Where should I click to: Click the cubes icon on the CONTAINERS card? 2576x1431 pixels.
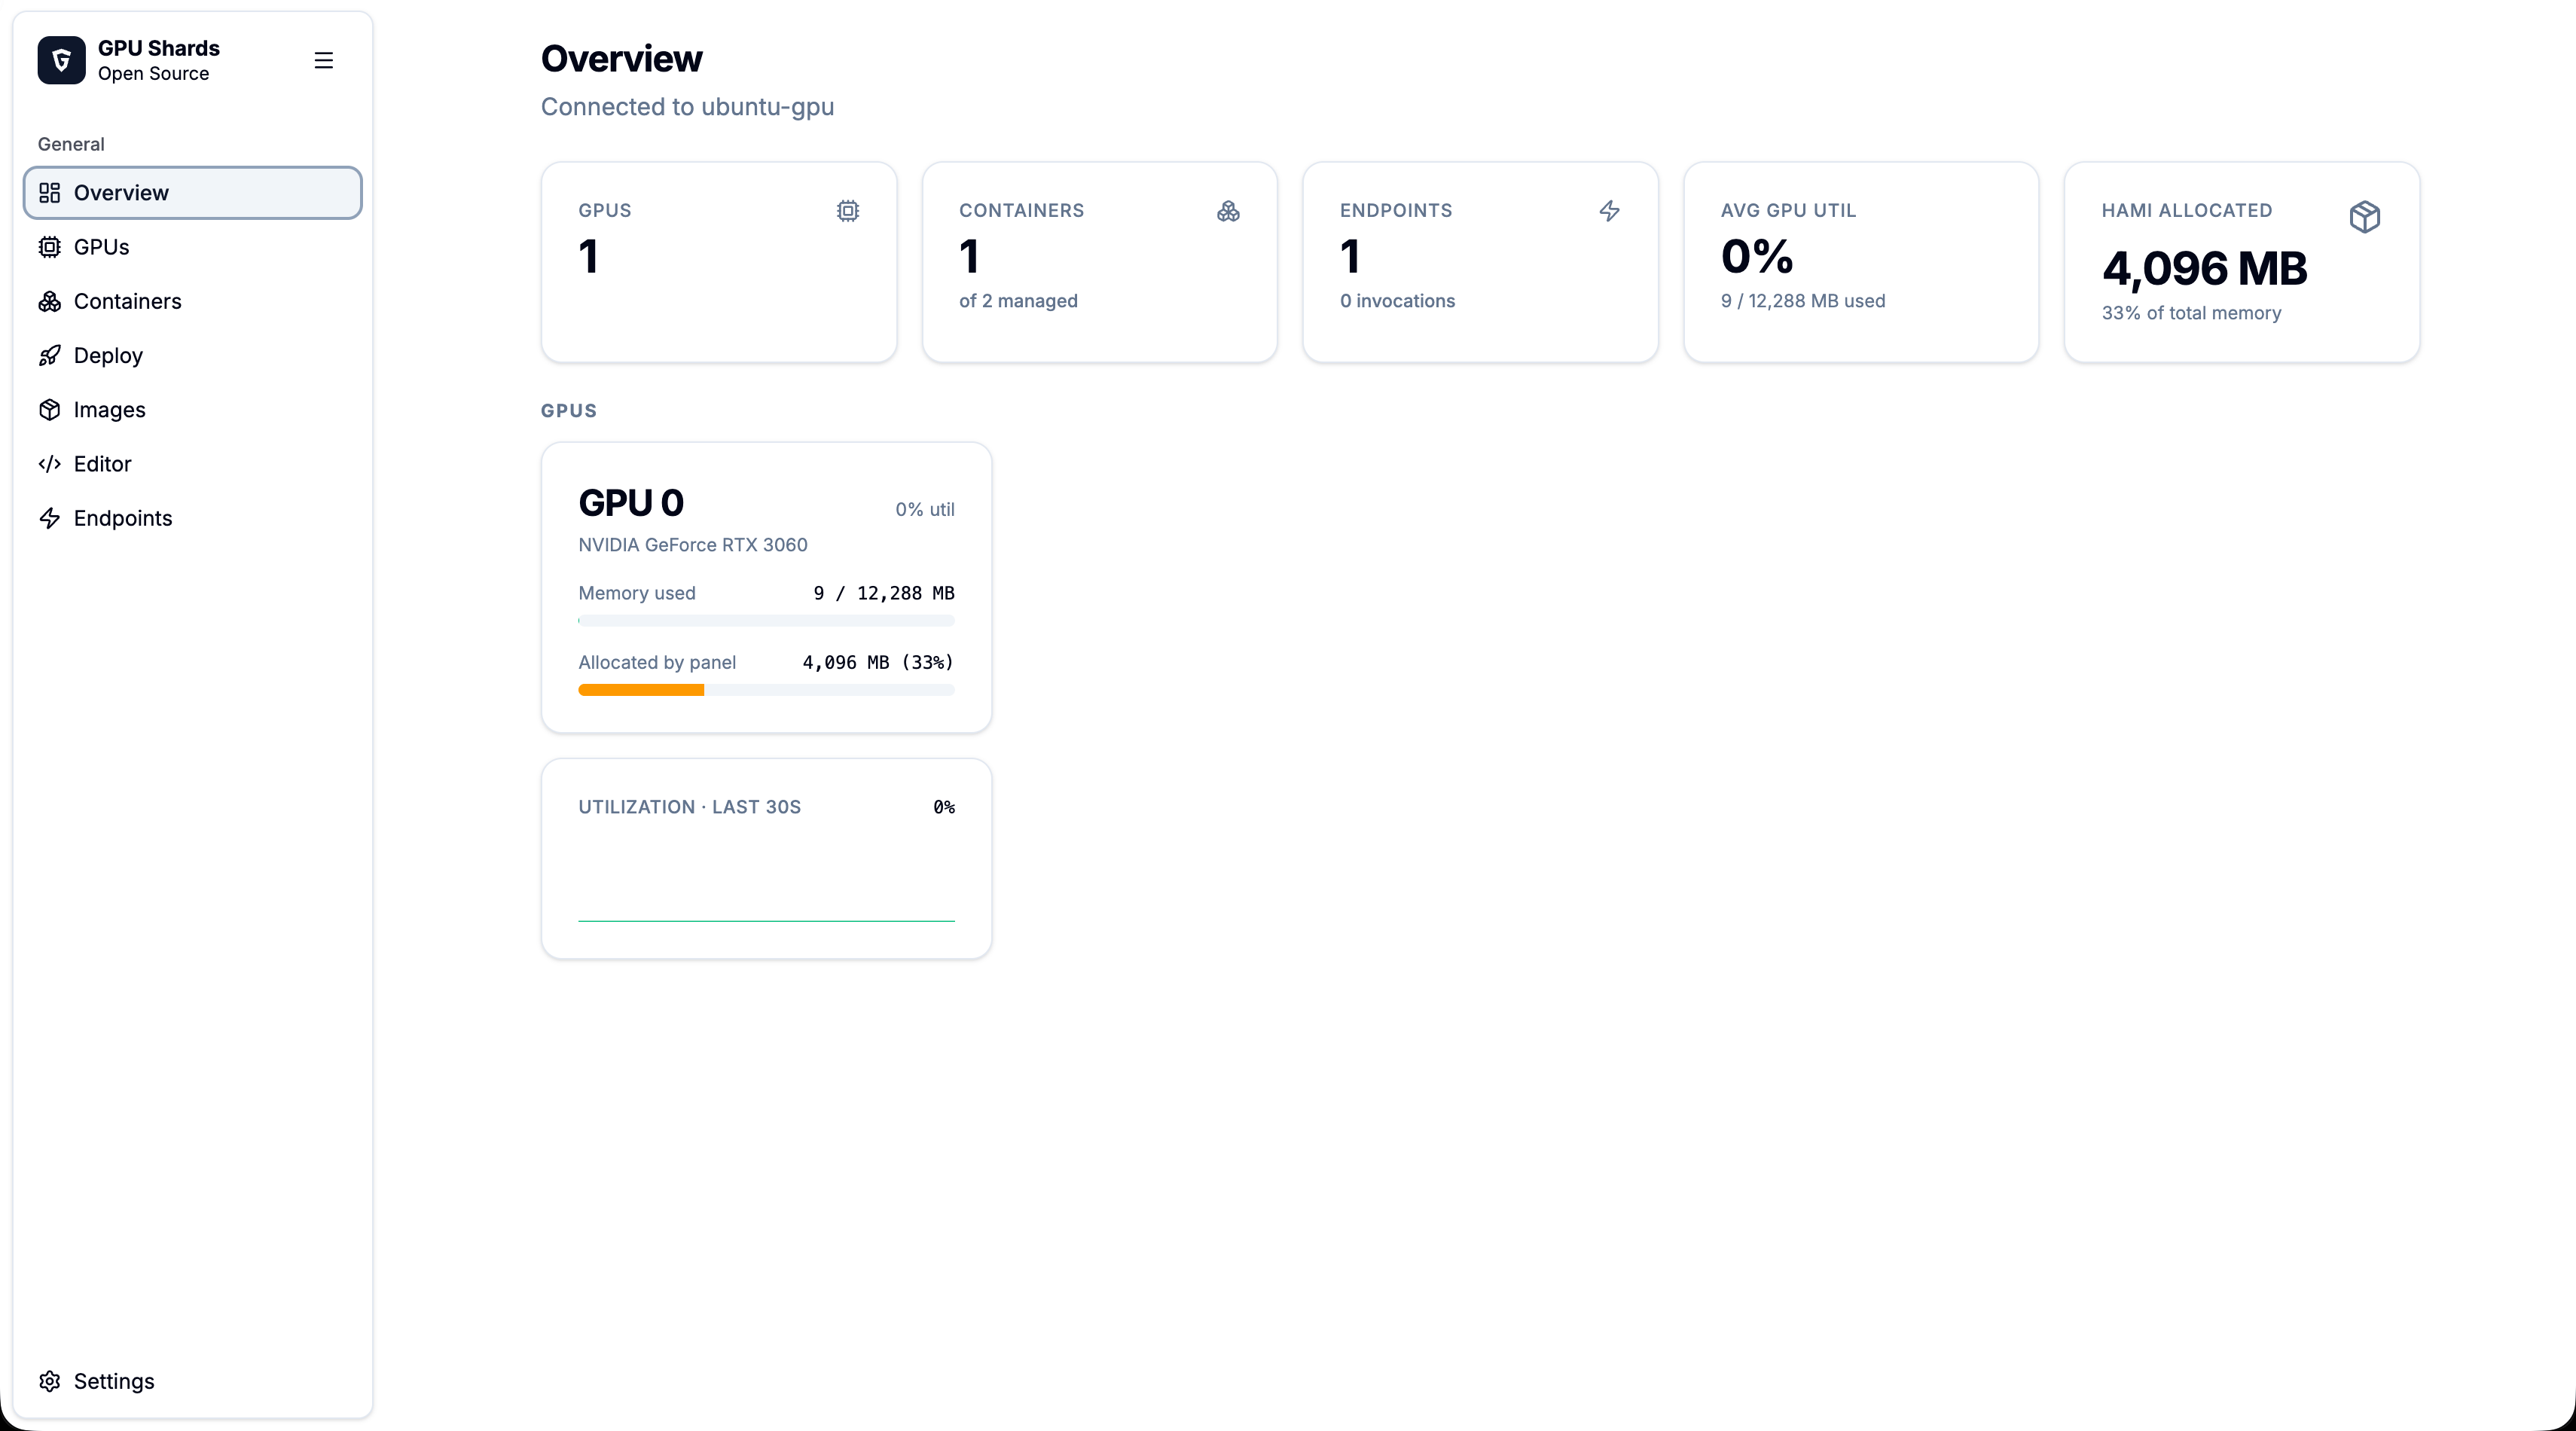coord(1229,210)
